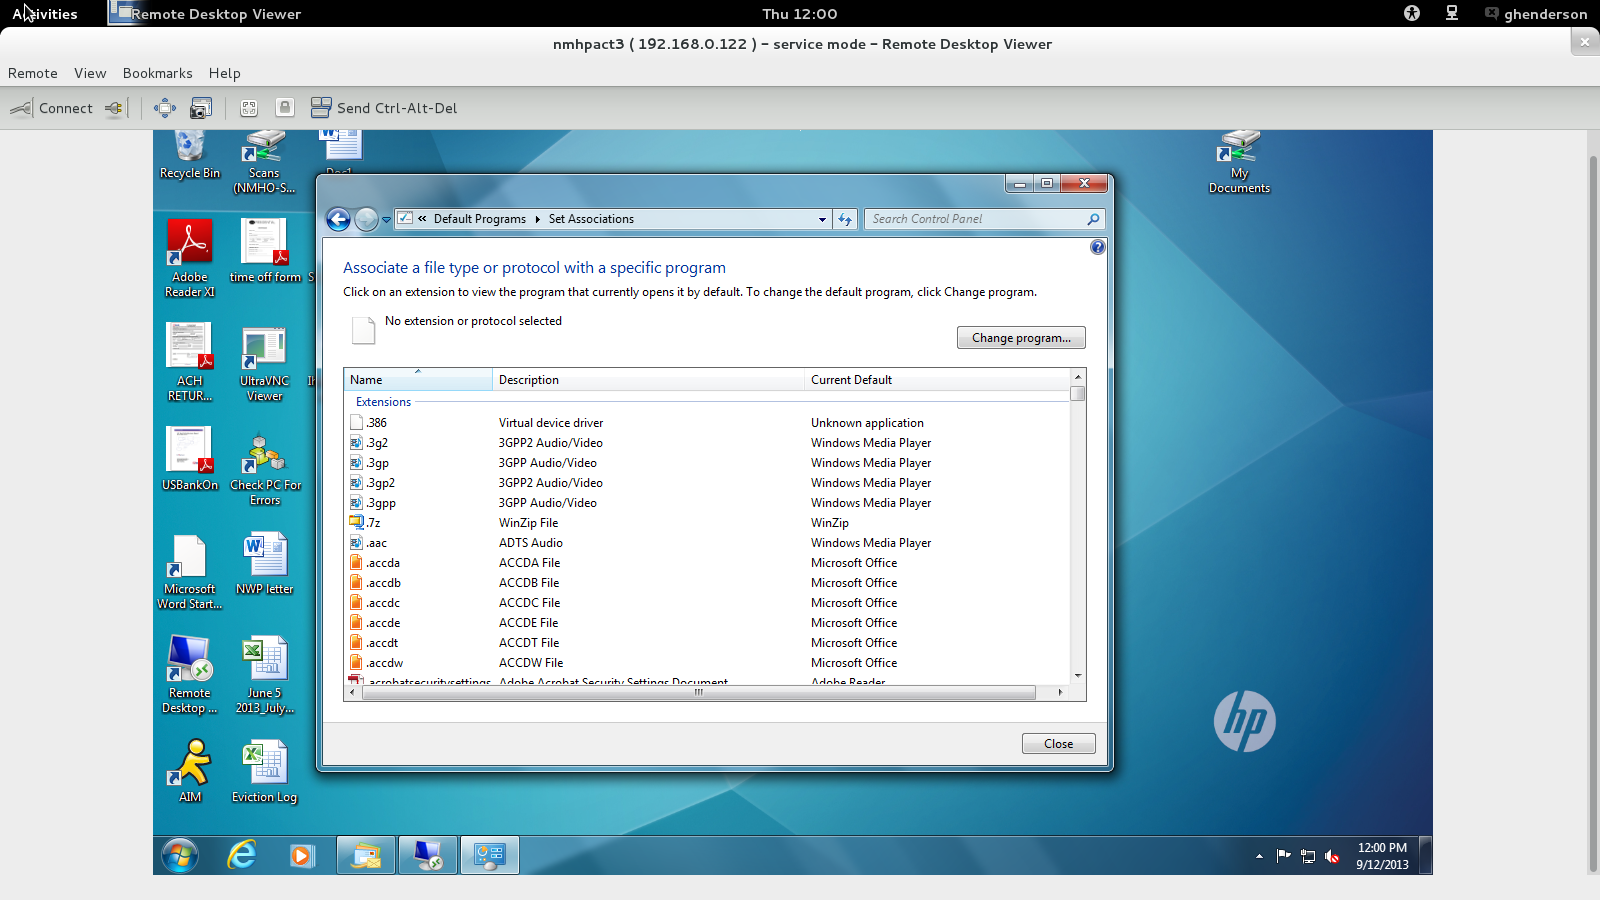
Task: Take a screenshot with the camera icon
Action: coord(201,108)
